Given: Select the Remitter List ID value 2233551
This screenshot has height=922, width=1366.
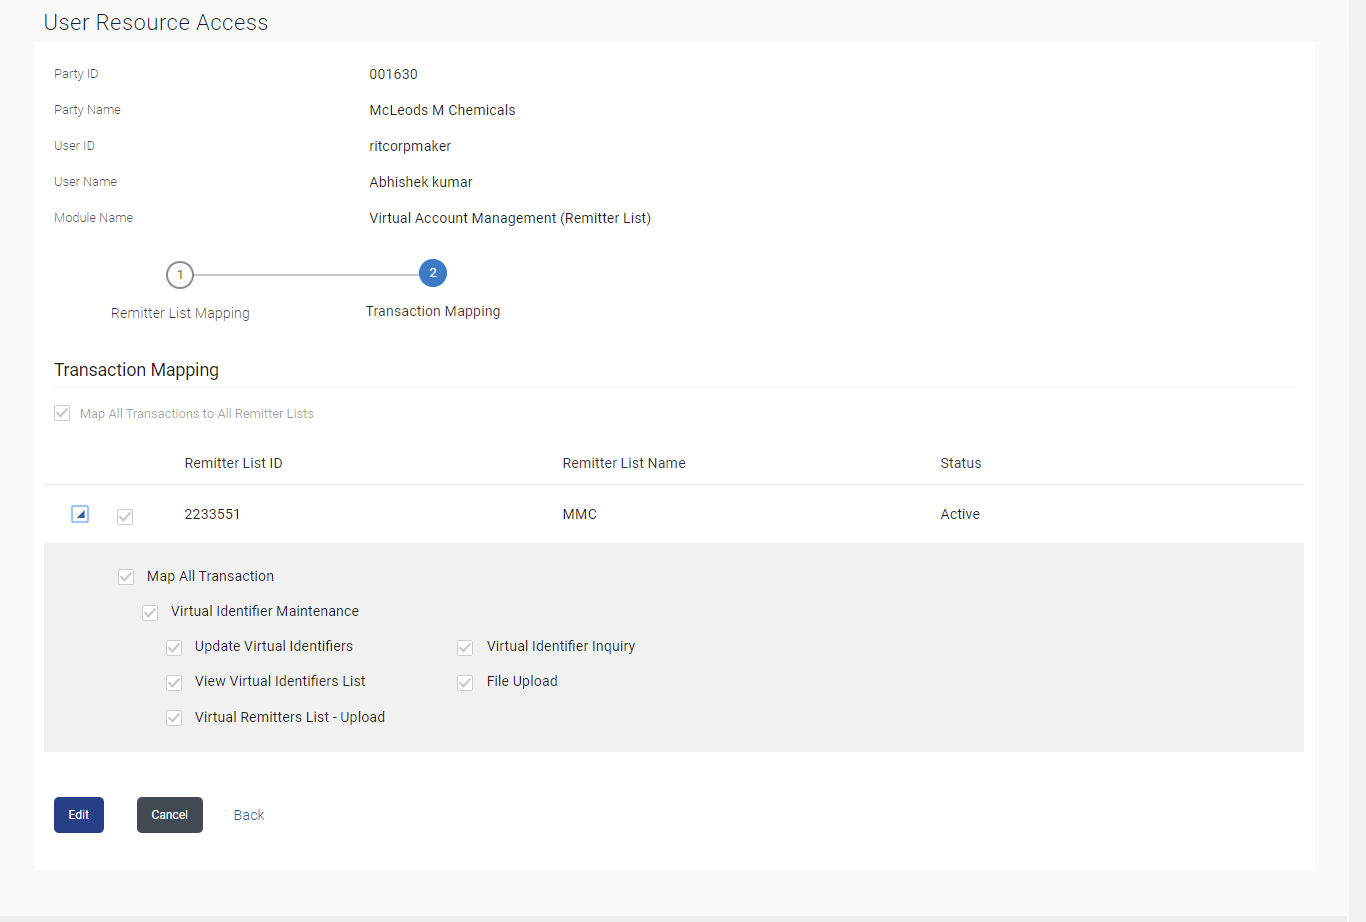Looking at the screenshot, I should click(212, 514).
